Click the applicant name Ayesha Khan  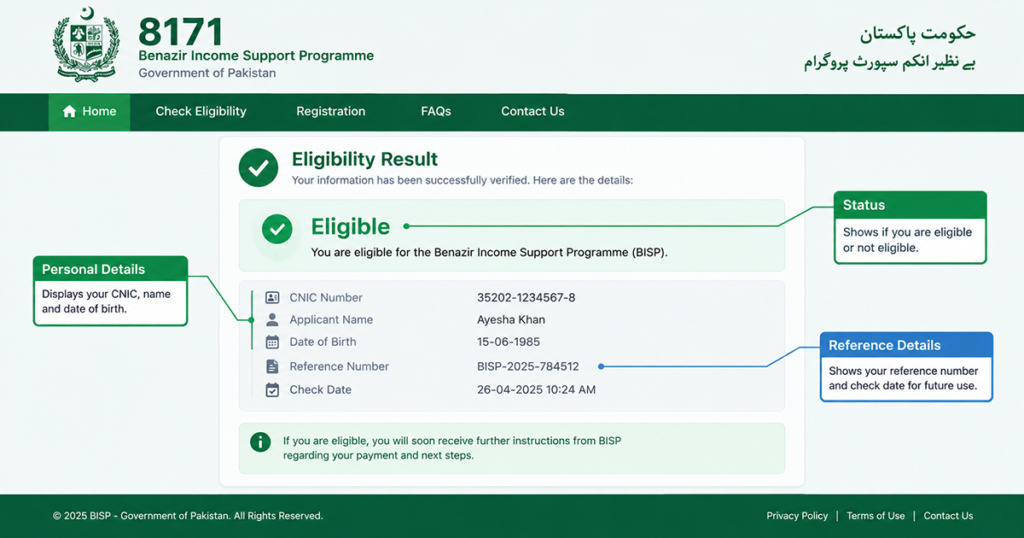(x=511, y=320)
